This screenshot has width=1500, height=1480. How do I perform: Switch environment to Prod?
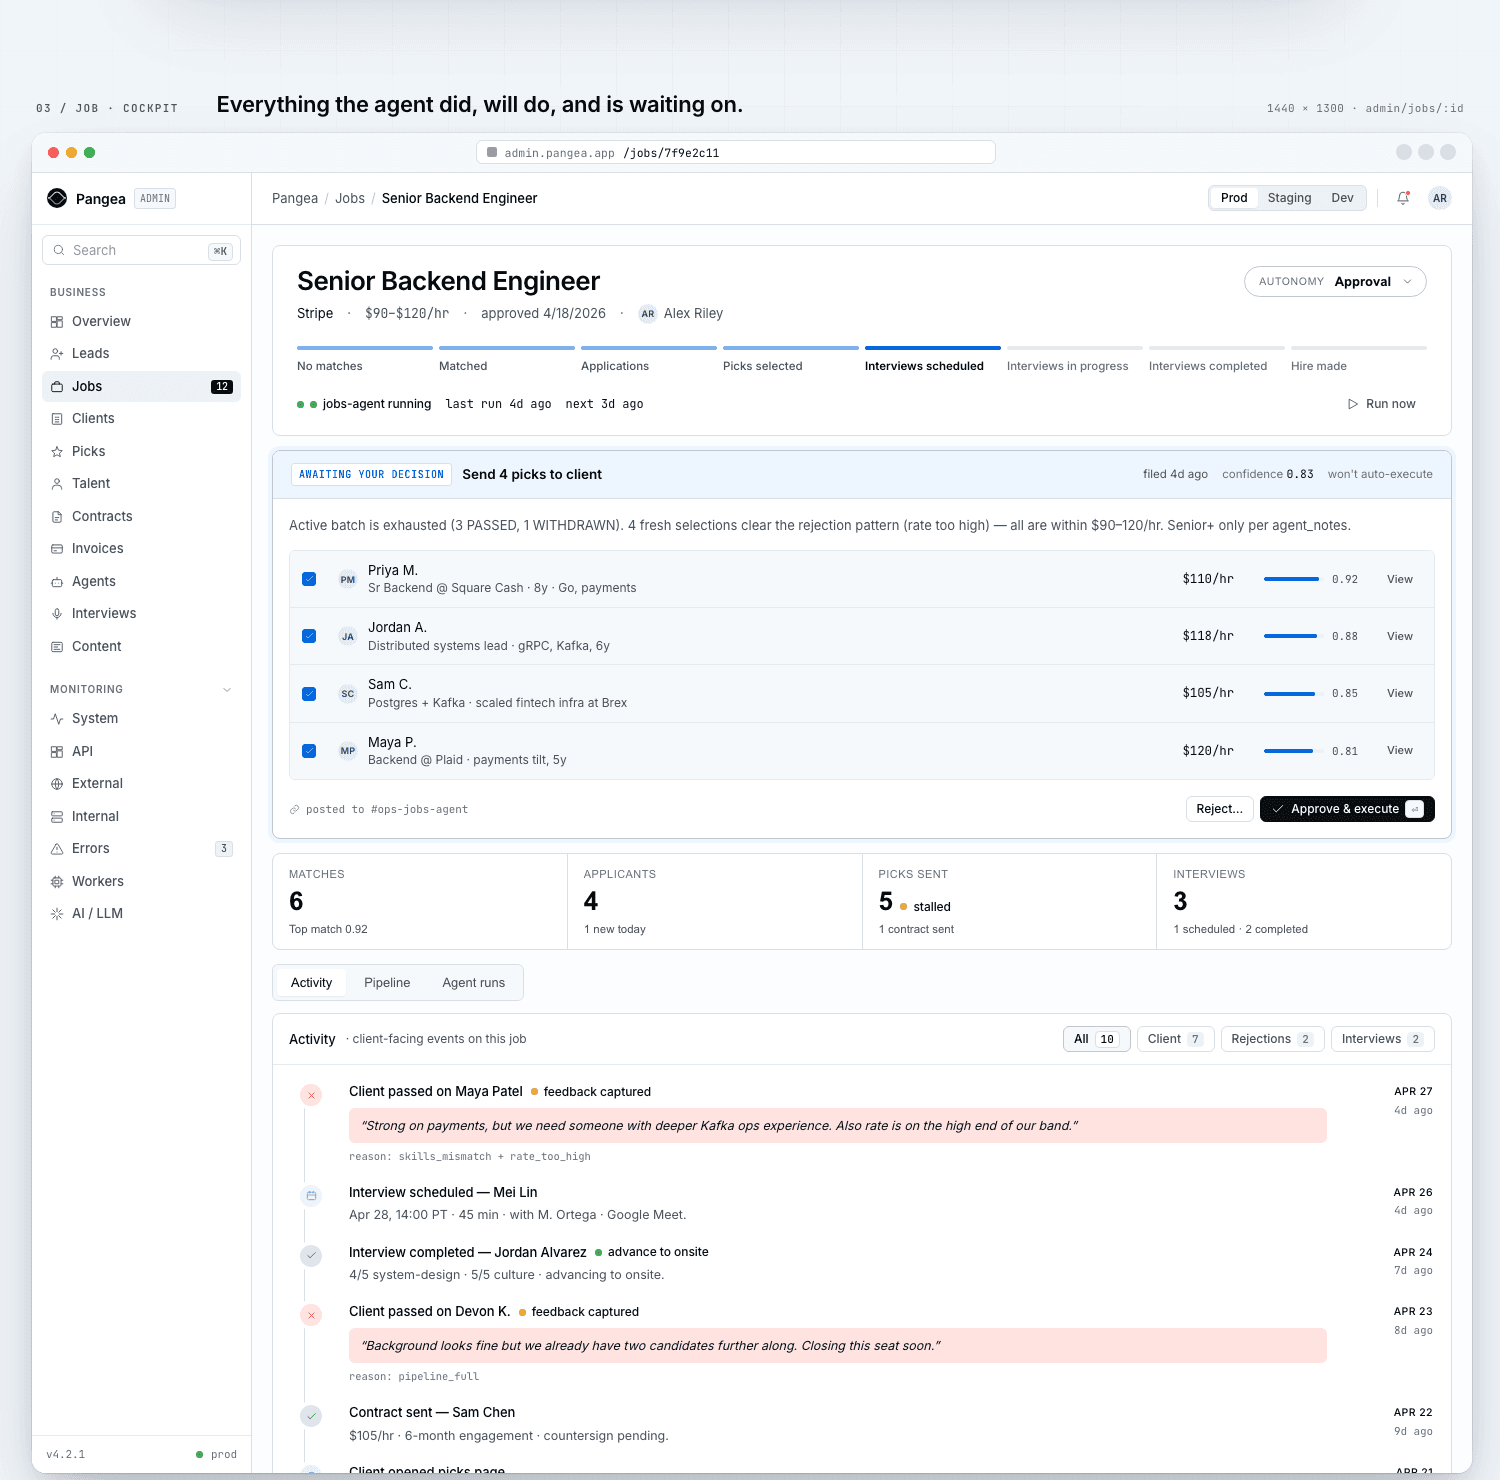pyautogui.click(x=1234, y=198)
